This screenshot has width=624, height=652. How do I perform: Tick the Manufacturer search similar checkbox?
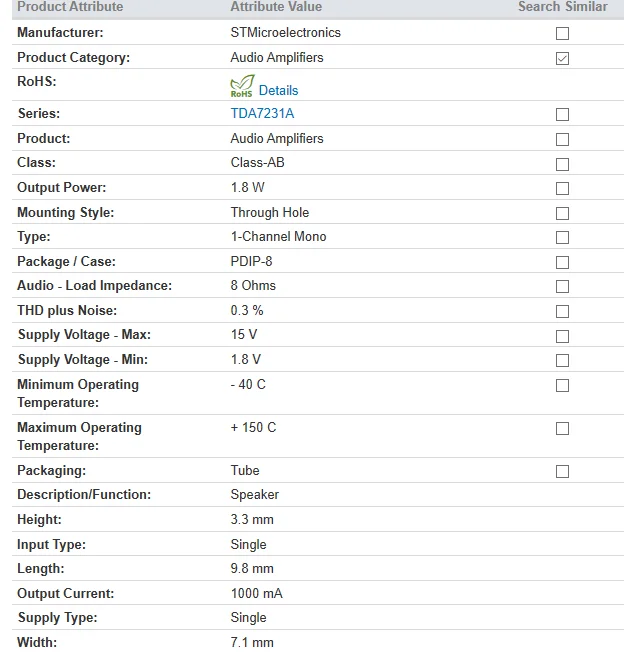click(562, 33)
